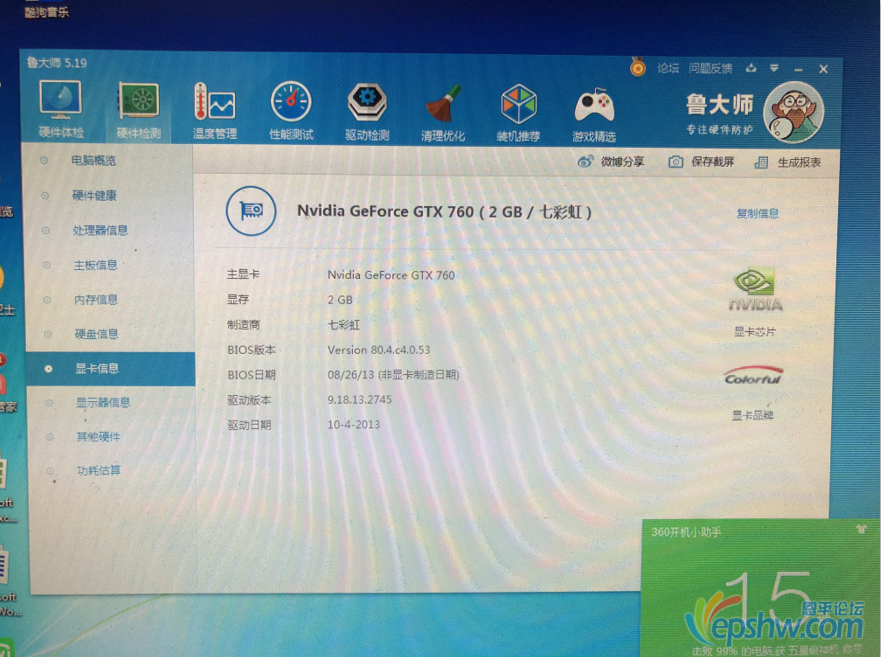Click the 显卡芯片 label
Screen dimensions: 881x657
tap(754, 332)
